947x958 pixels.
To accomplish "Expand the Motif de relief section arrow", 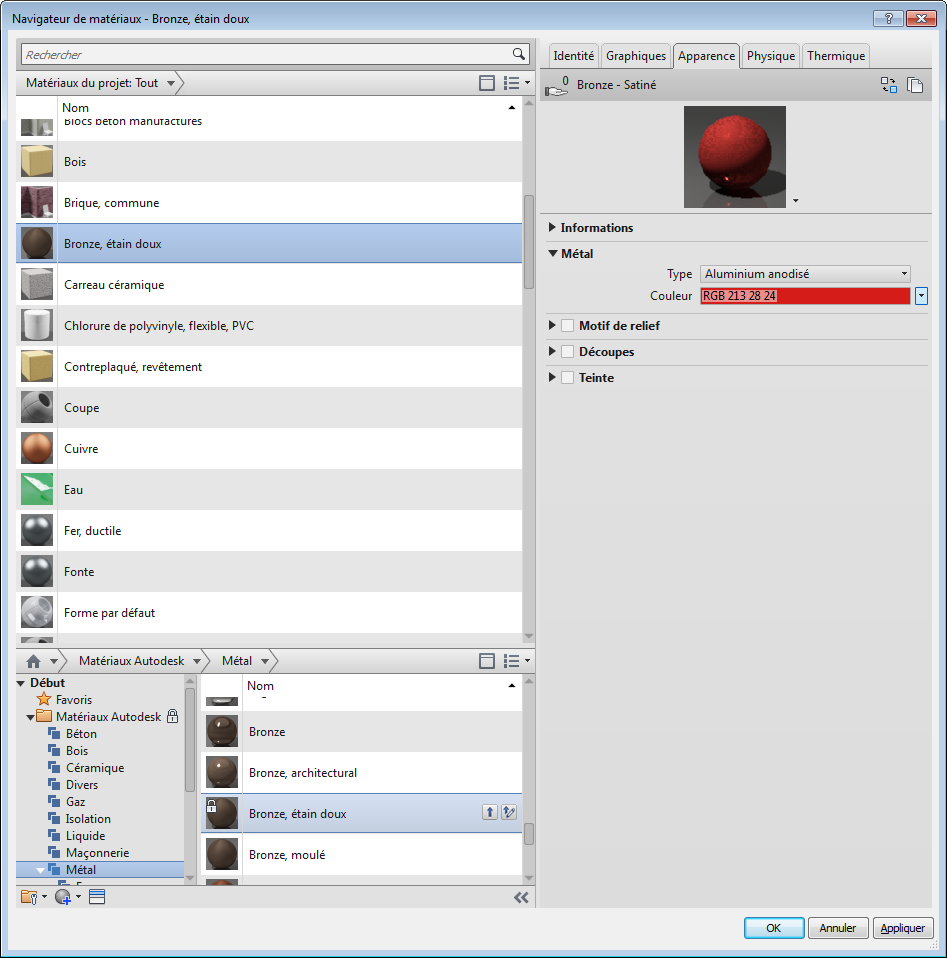I will [x=552, y=325].
